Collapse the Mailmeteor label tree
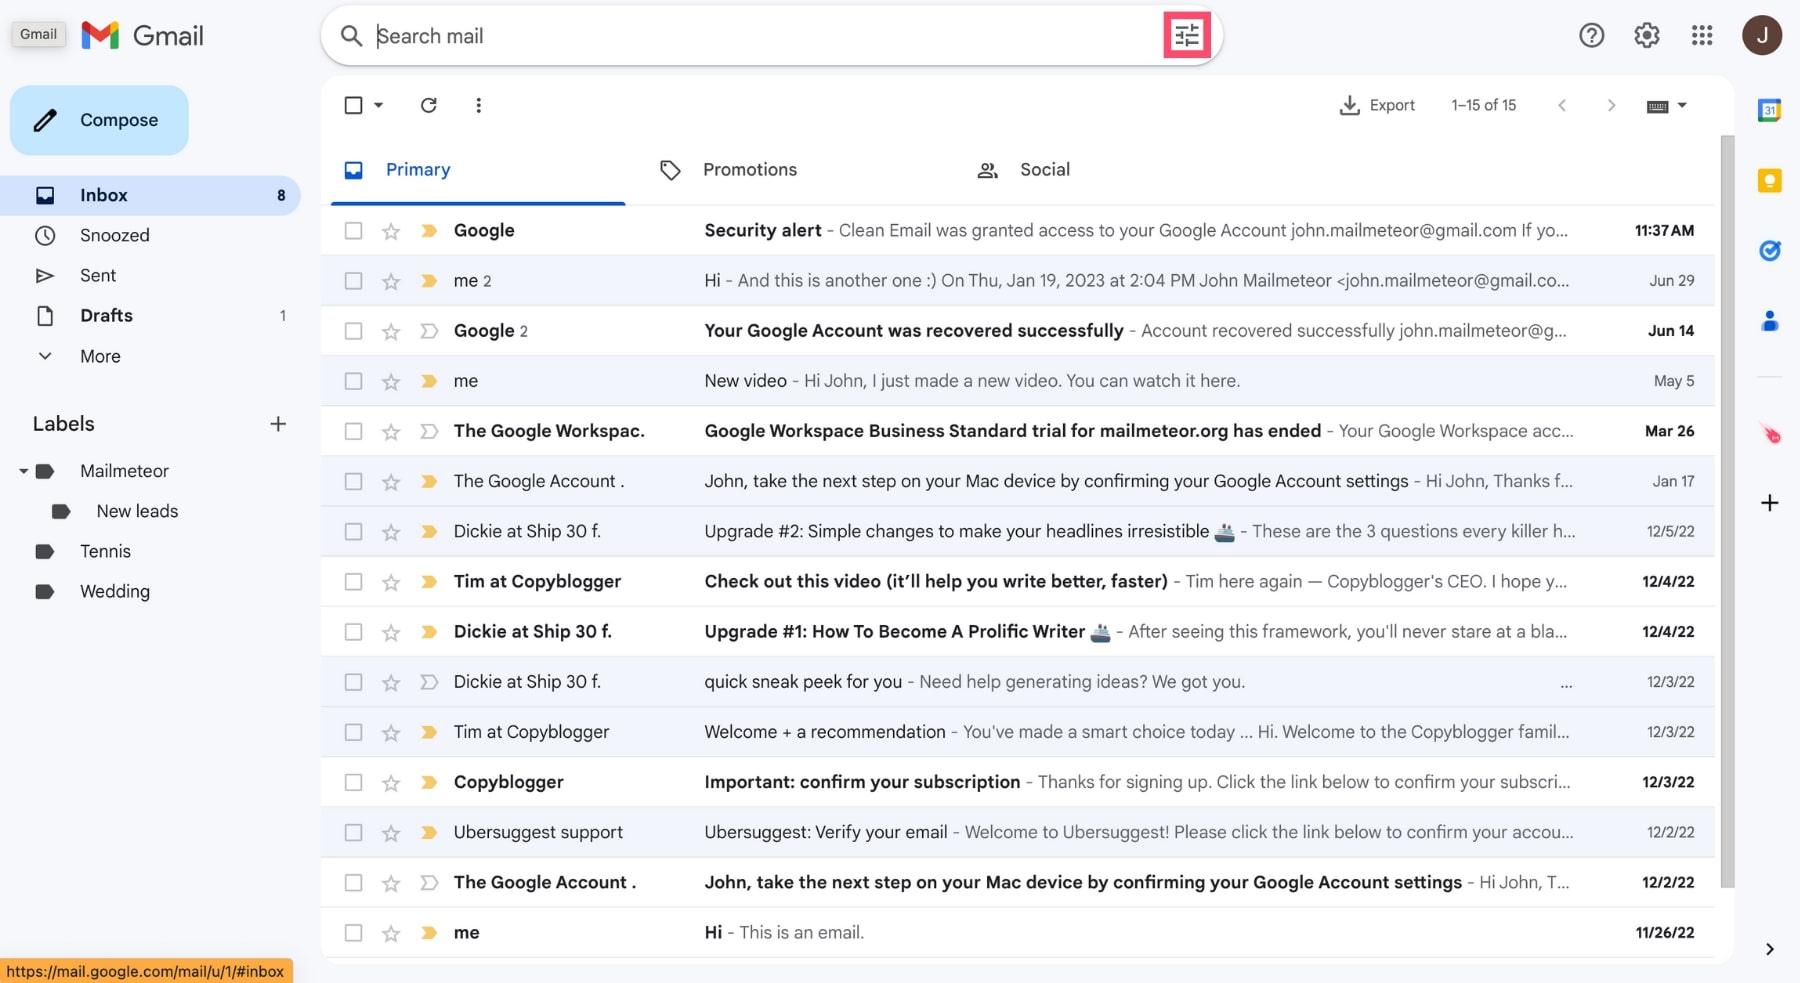Screen dimensions: 1800x983 point(23,471)
